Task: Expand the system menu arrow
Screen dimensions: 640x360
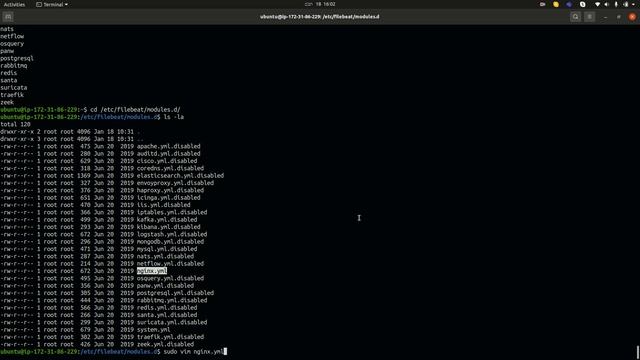Action: click(x=633, y=4)
